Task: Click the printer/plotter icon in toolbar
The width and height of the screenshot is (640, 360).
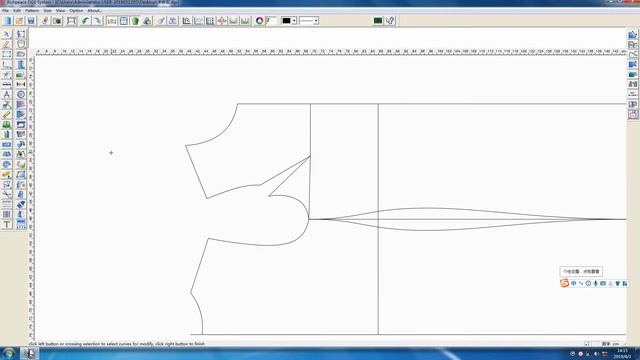Action: [147, 20]
